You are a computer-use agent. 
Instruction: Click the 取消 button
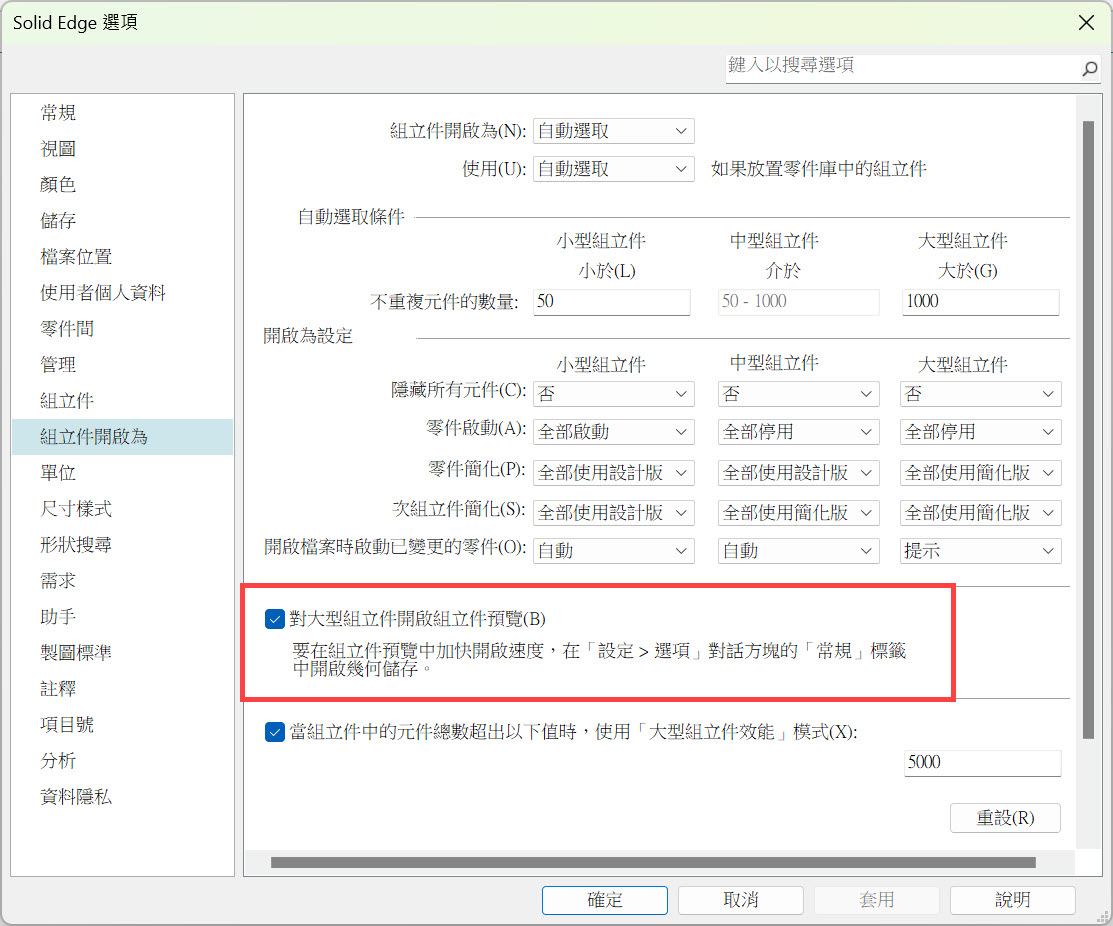click(741, 900)
